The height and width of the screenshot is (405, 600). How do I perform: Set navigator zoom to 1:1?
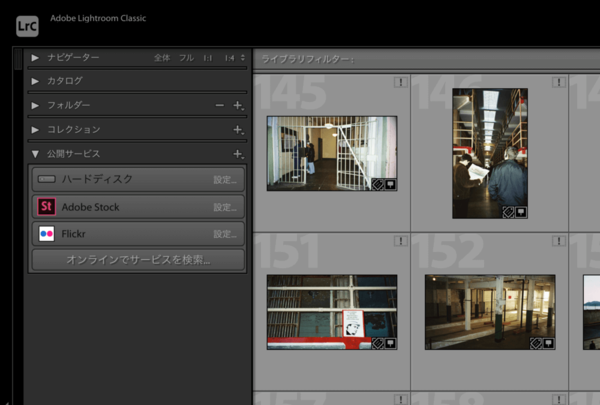tap(207, 58)
